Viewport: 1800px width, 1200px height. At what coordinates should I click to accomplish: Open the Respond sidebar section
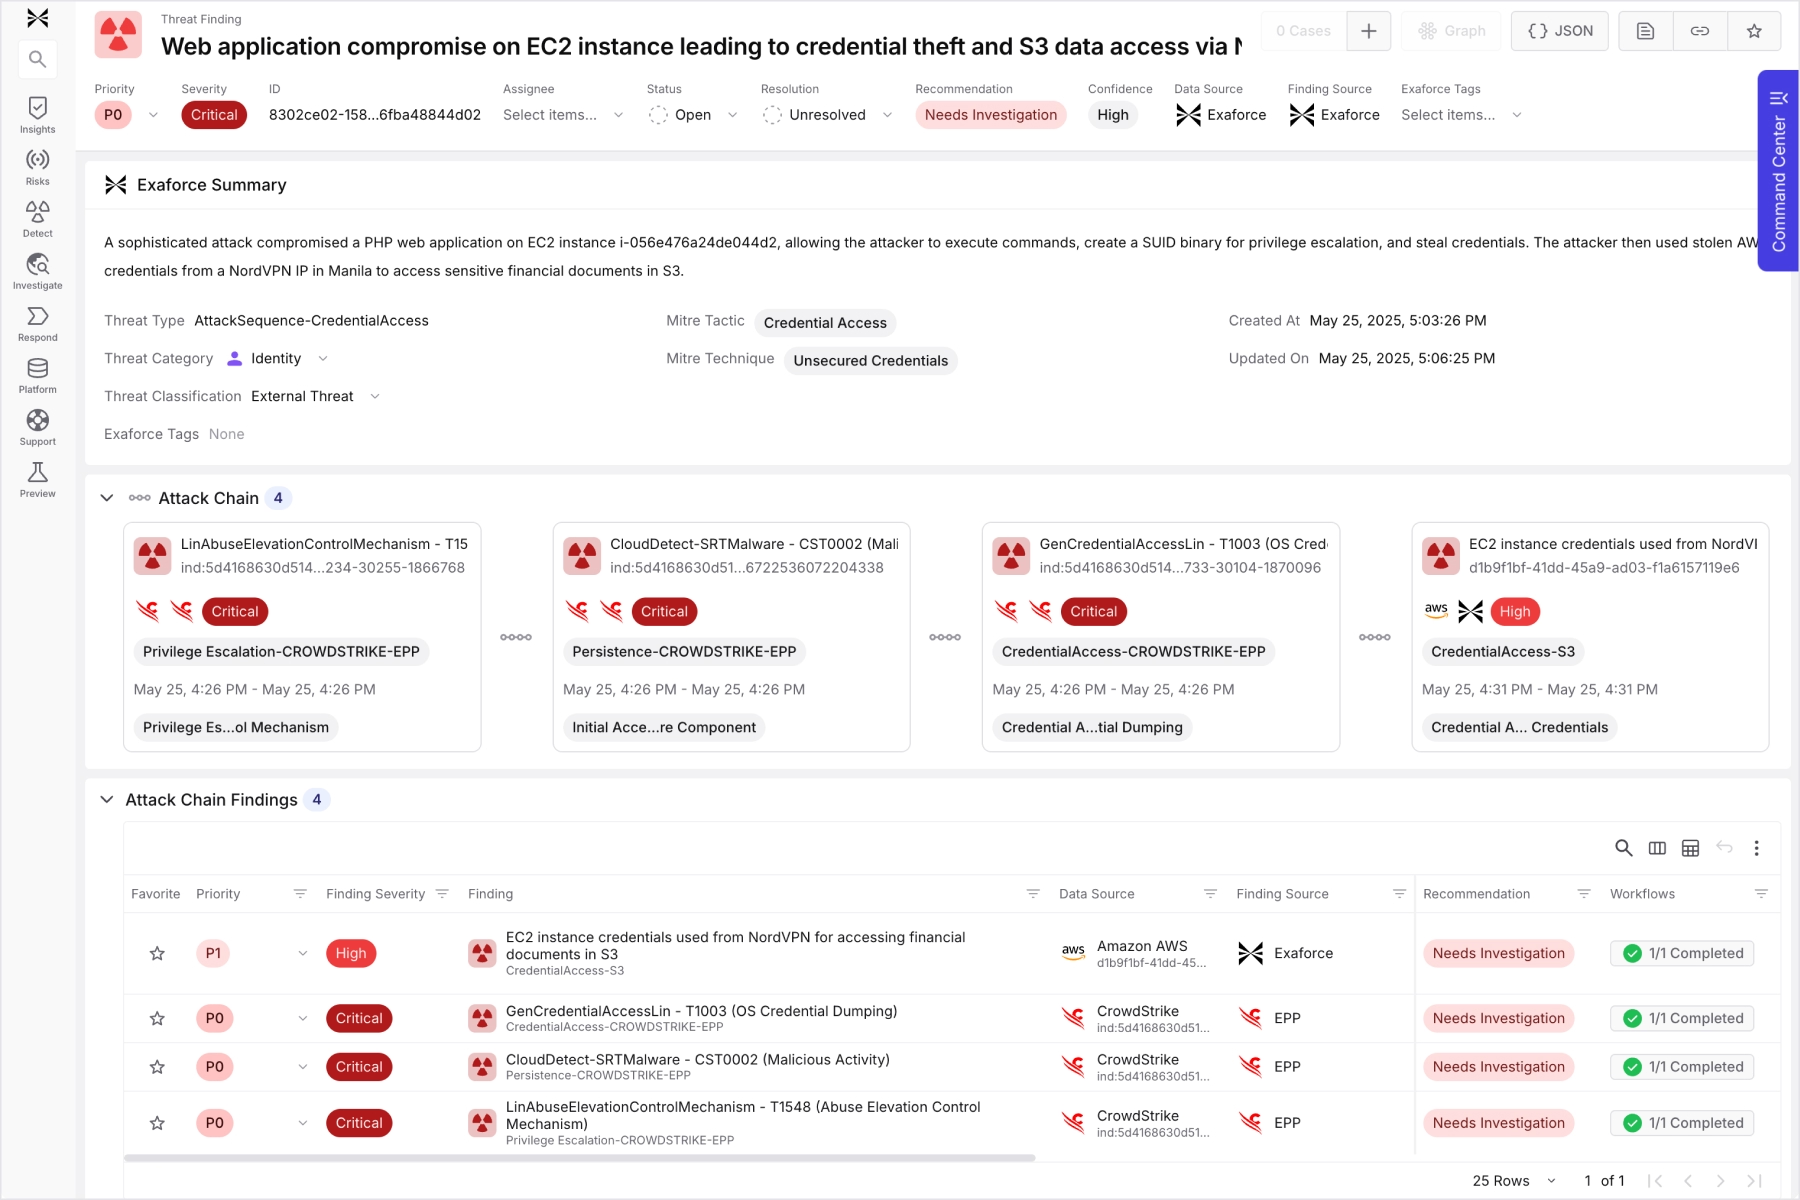coord(37,323)
